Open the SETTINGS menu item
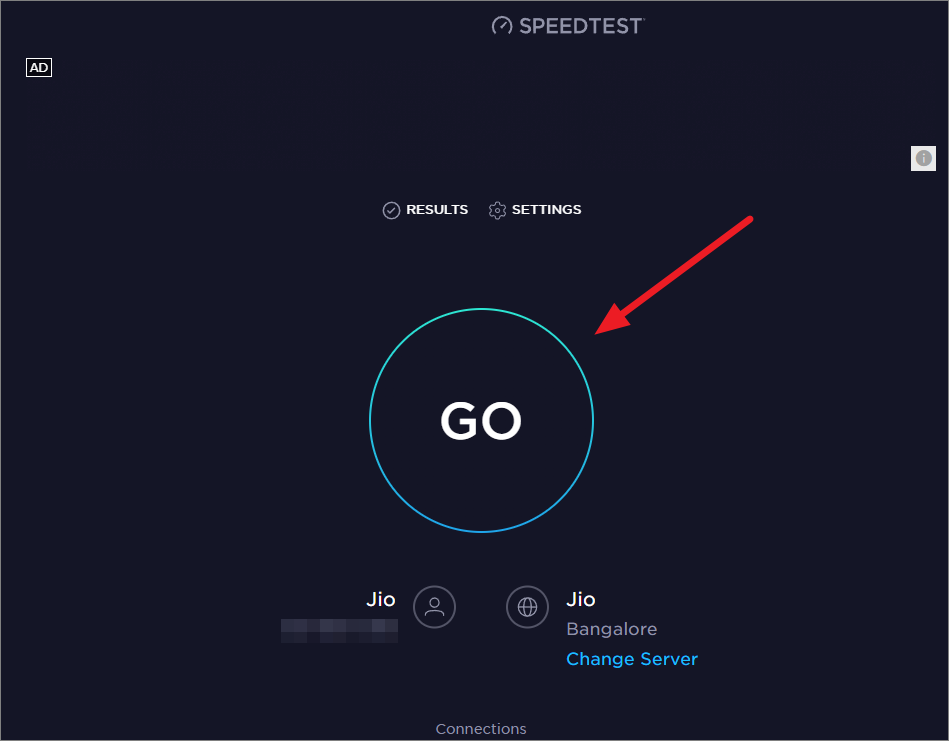The height and width of the screenshot is (741, 949). (547, 209)
